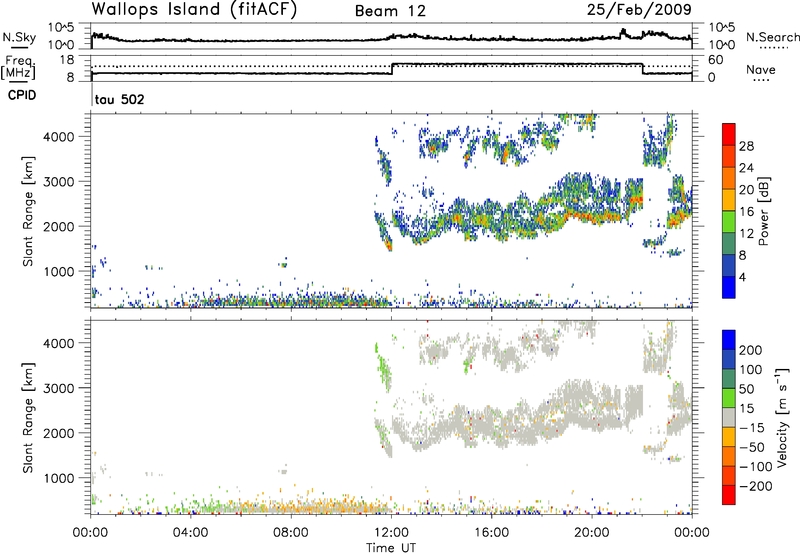Click the noise spike near 21:00 in the noise panel
The height and width of the screenshot is (554, 800).
622,33
